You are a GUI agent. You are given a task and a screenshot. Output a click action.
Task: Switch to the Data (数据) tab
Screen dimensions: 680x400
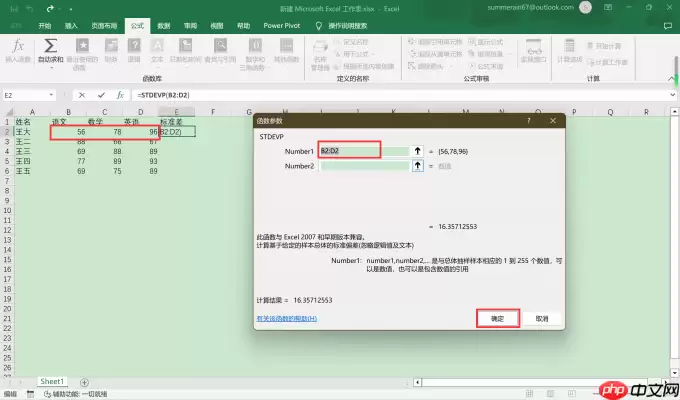click(163, 26)
